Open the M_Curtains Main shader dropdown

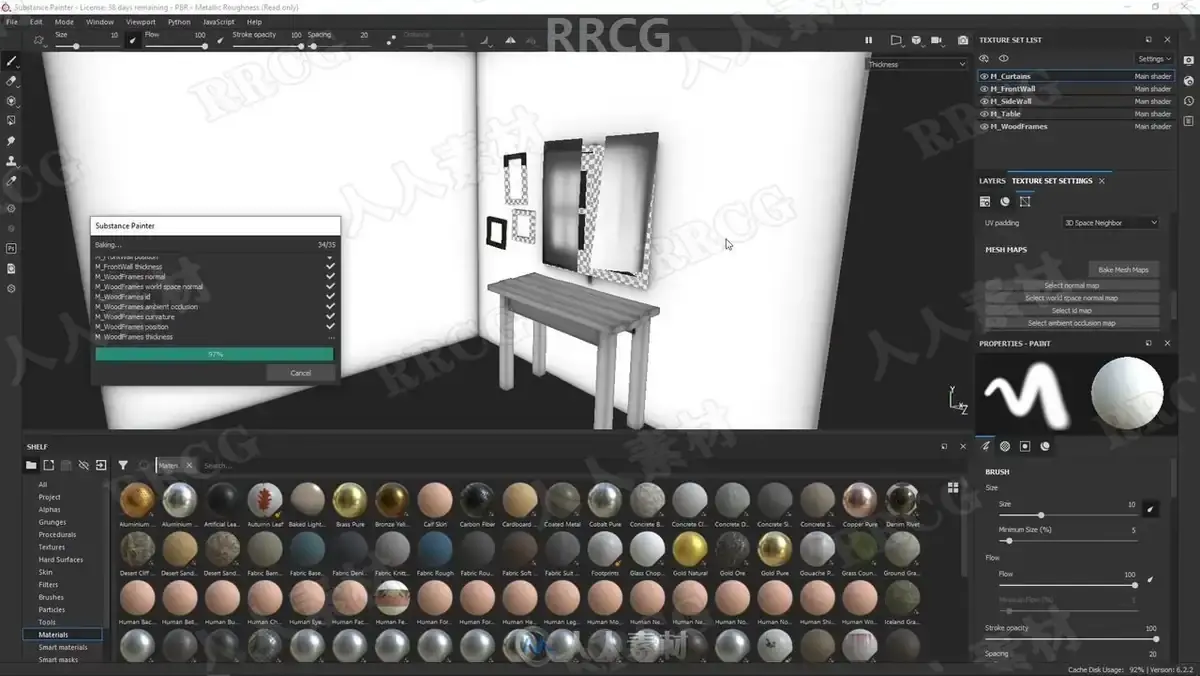1152,76
